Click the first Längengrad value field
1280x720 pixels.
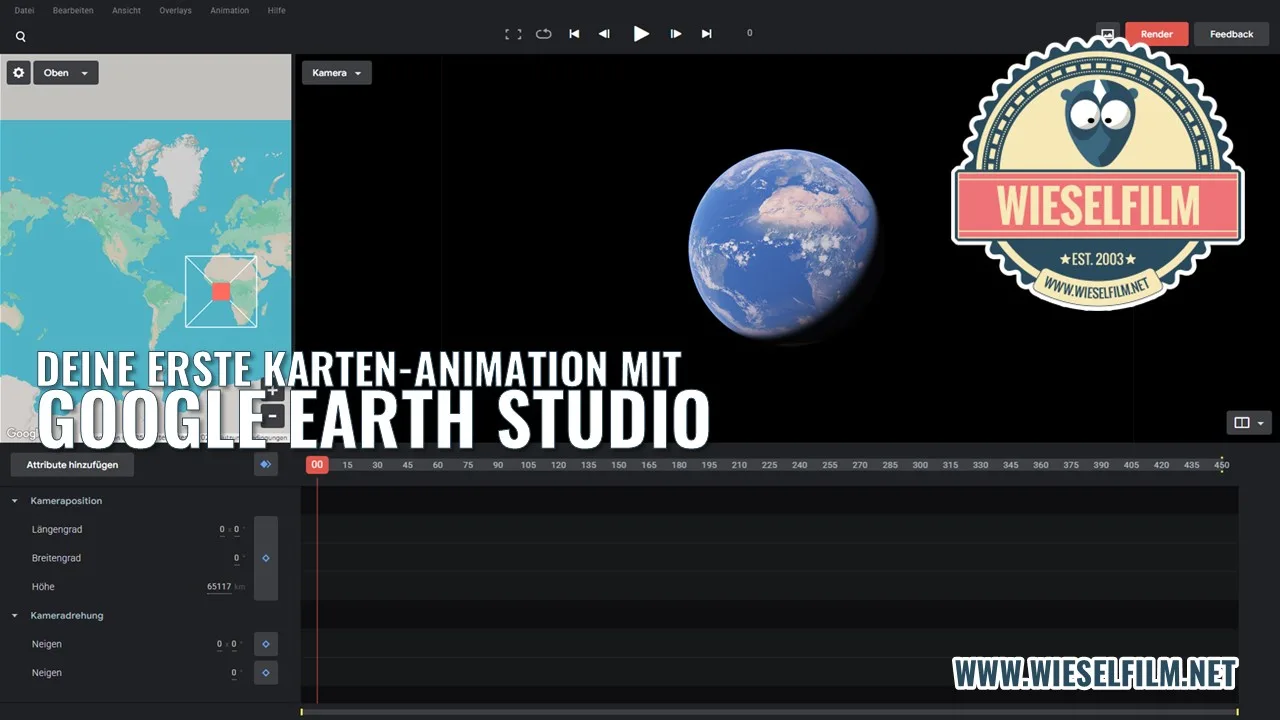click(x=222, y=530)
